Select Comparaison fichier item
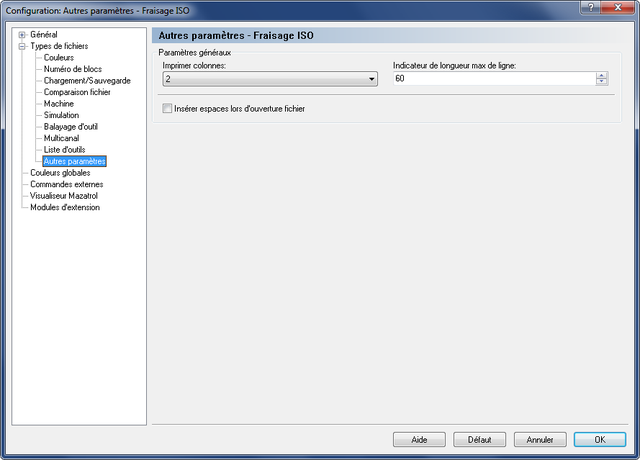This screenshot has width=640, height=460. click(x=77, y=92)
